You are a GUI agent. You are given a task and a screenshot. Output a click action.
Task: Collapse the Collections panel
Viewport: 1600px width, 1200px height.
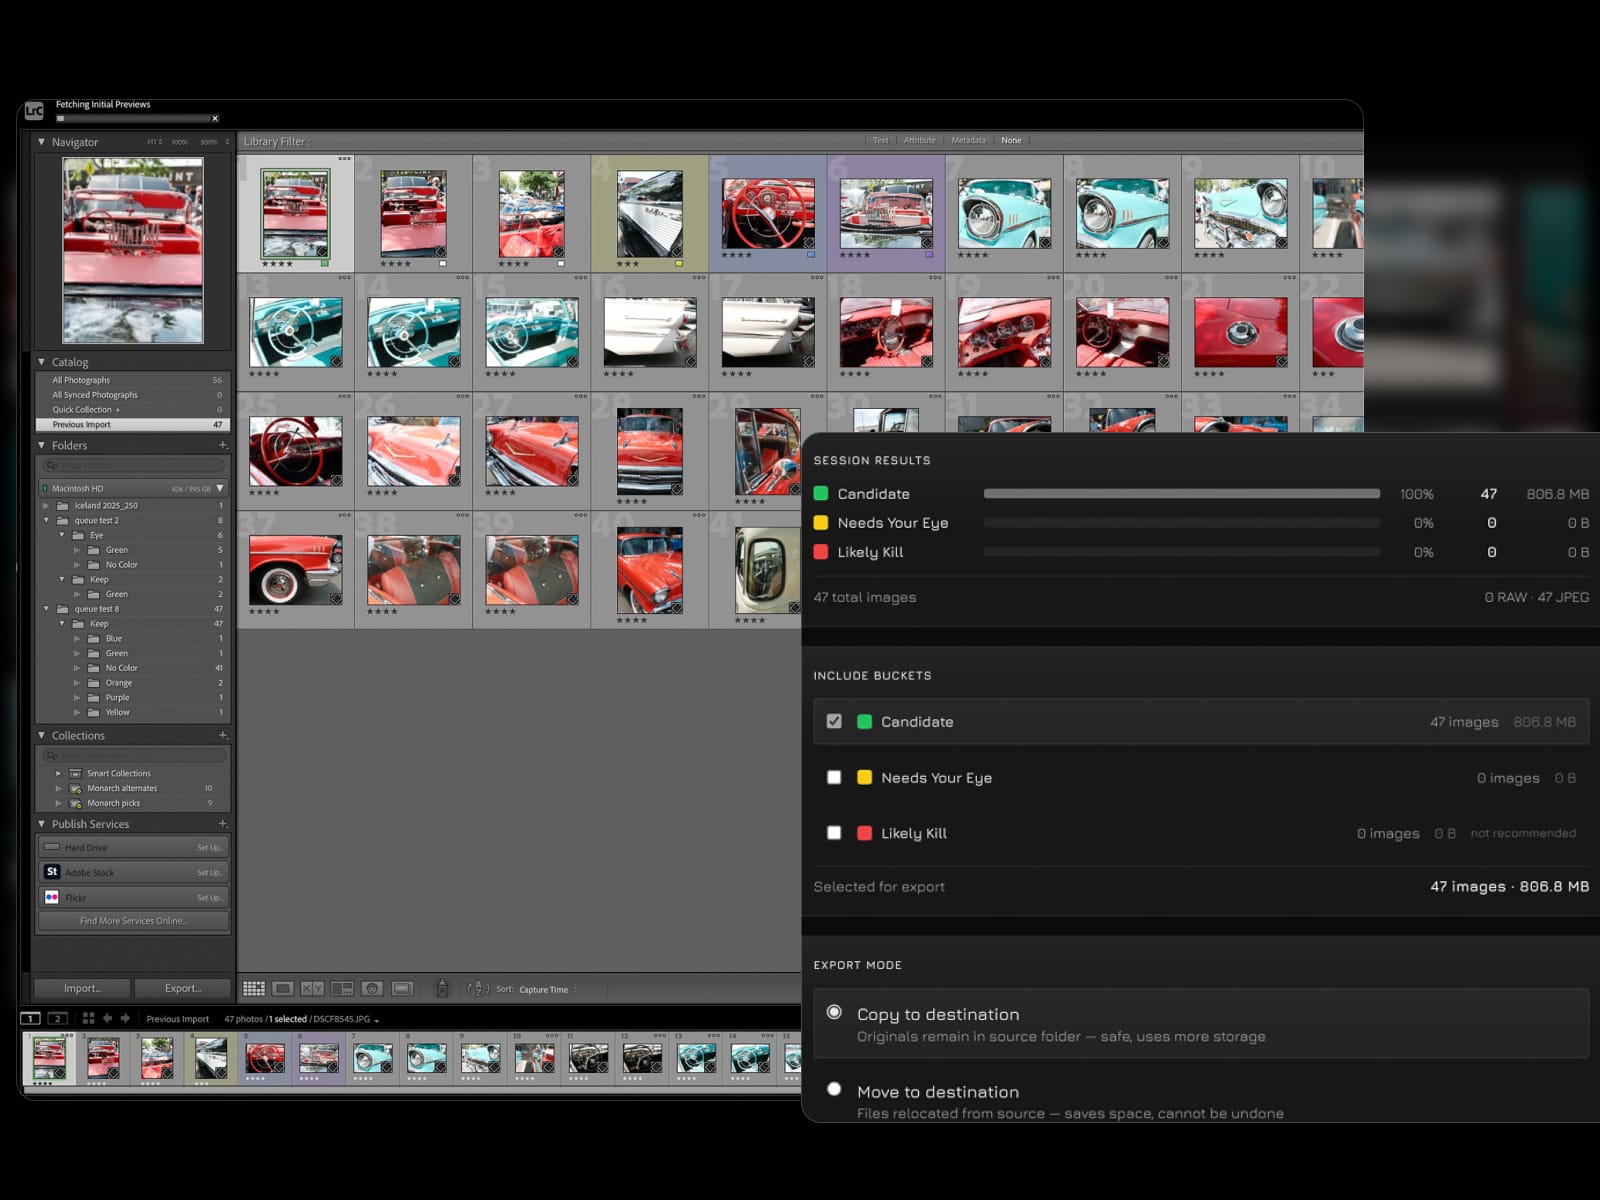pyautogui.click(x=41, y=735)
